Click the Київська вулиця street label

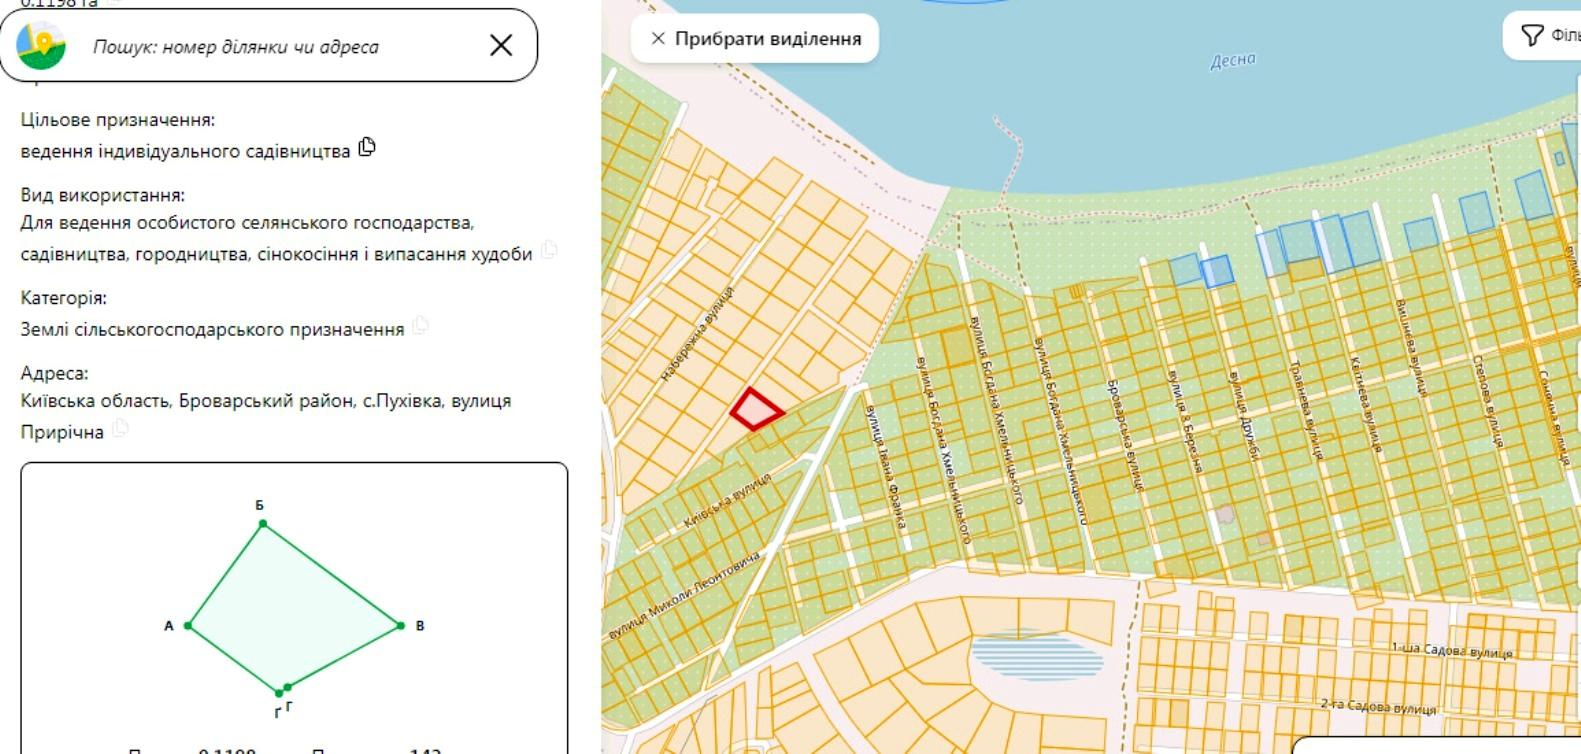coord(727,500)
